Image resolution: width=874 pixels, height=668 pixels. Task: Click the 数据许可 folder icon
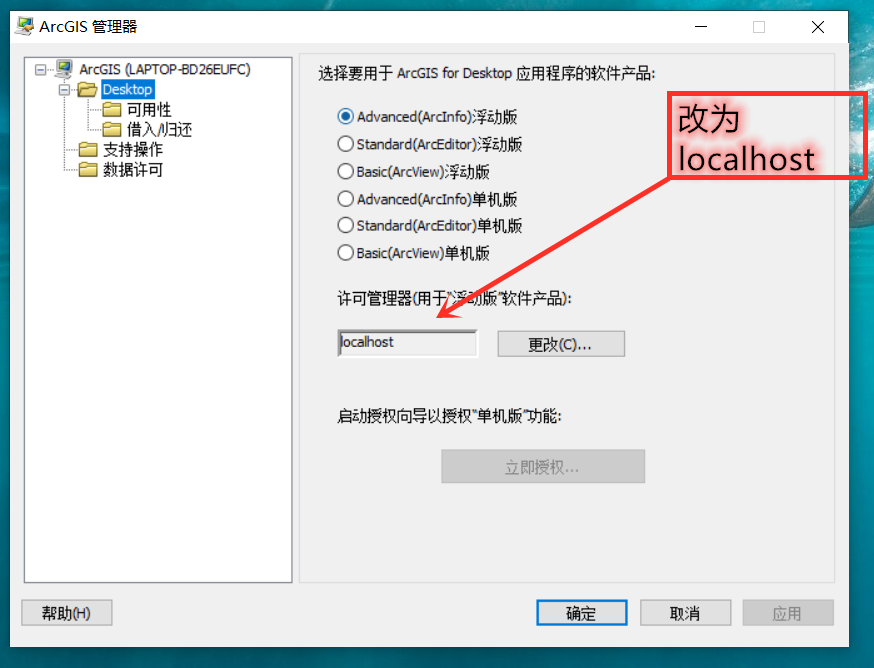point(88,170)
